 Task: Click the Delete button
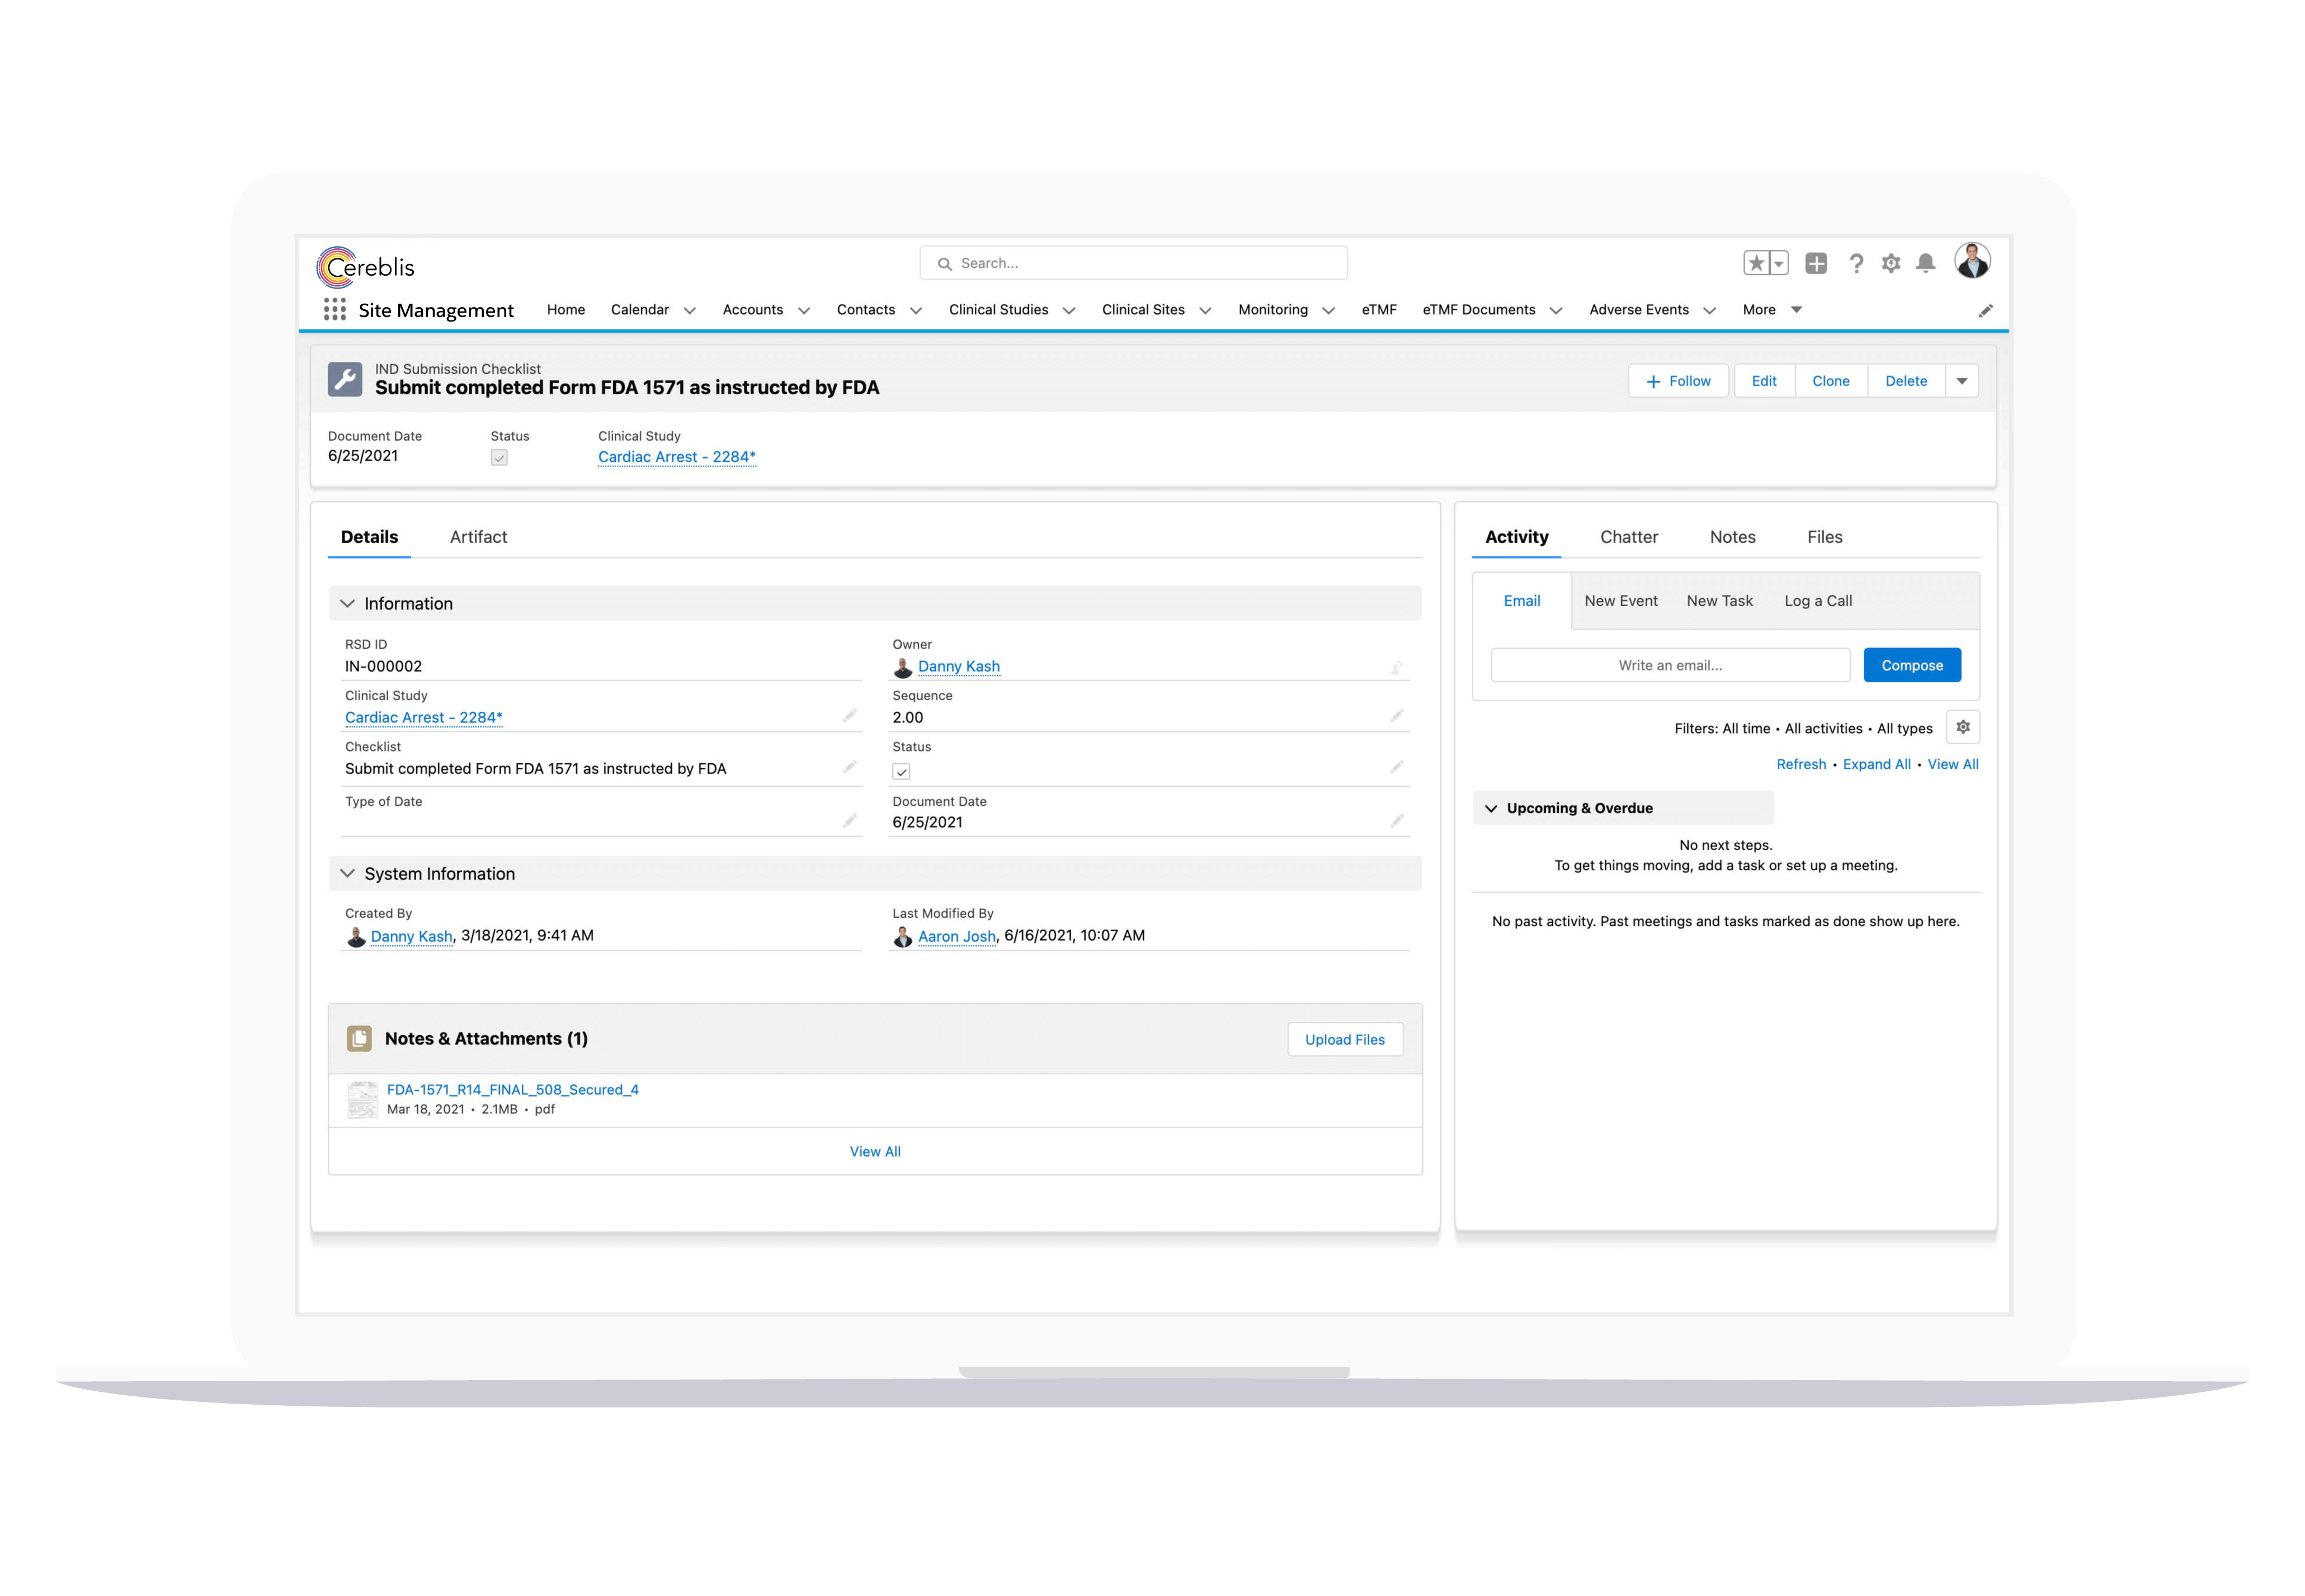pos(1906,381)
